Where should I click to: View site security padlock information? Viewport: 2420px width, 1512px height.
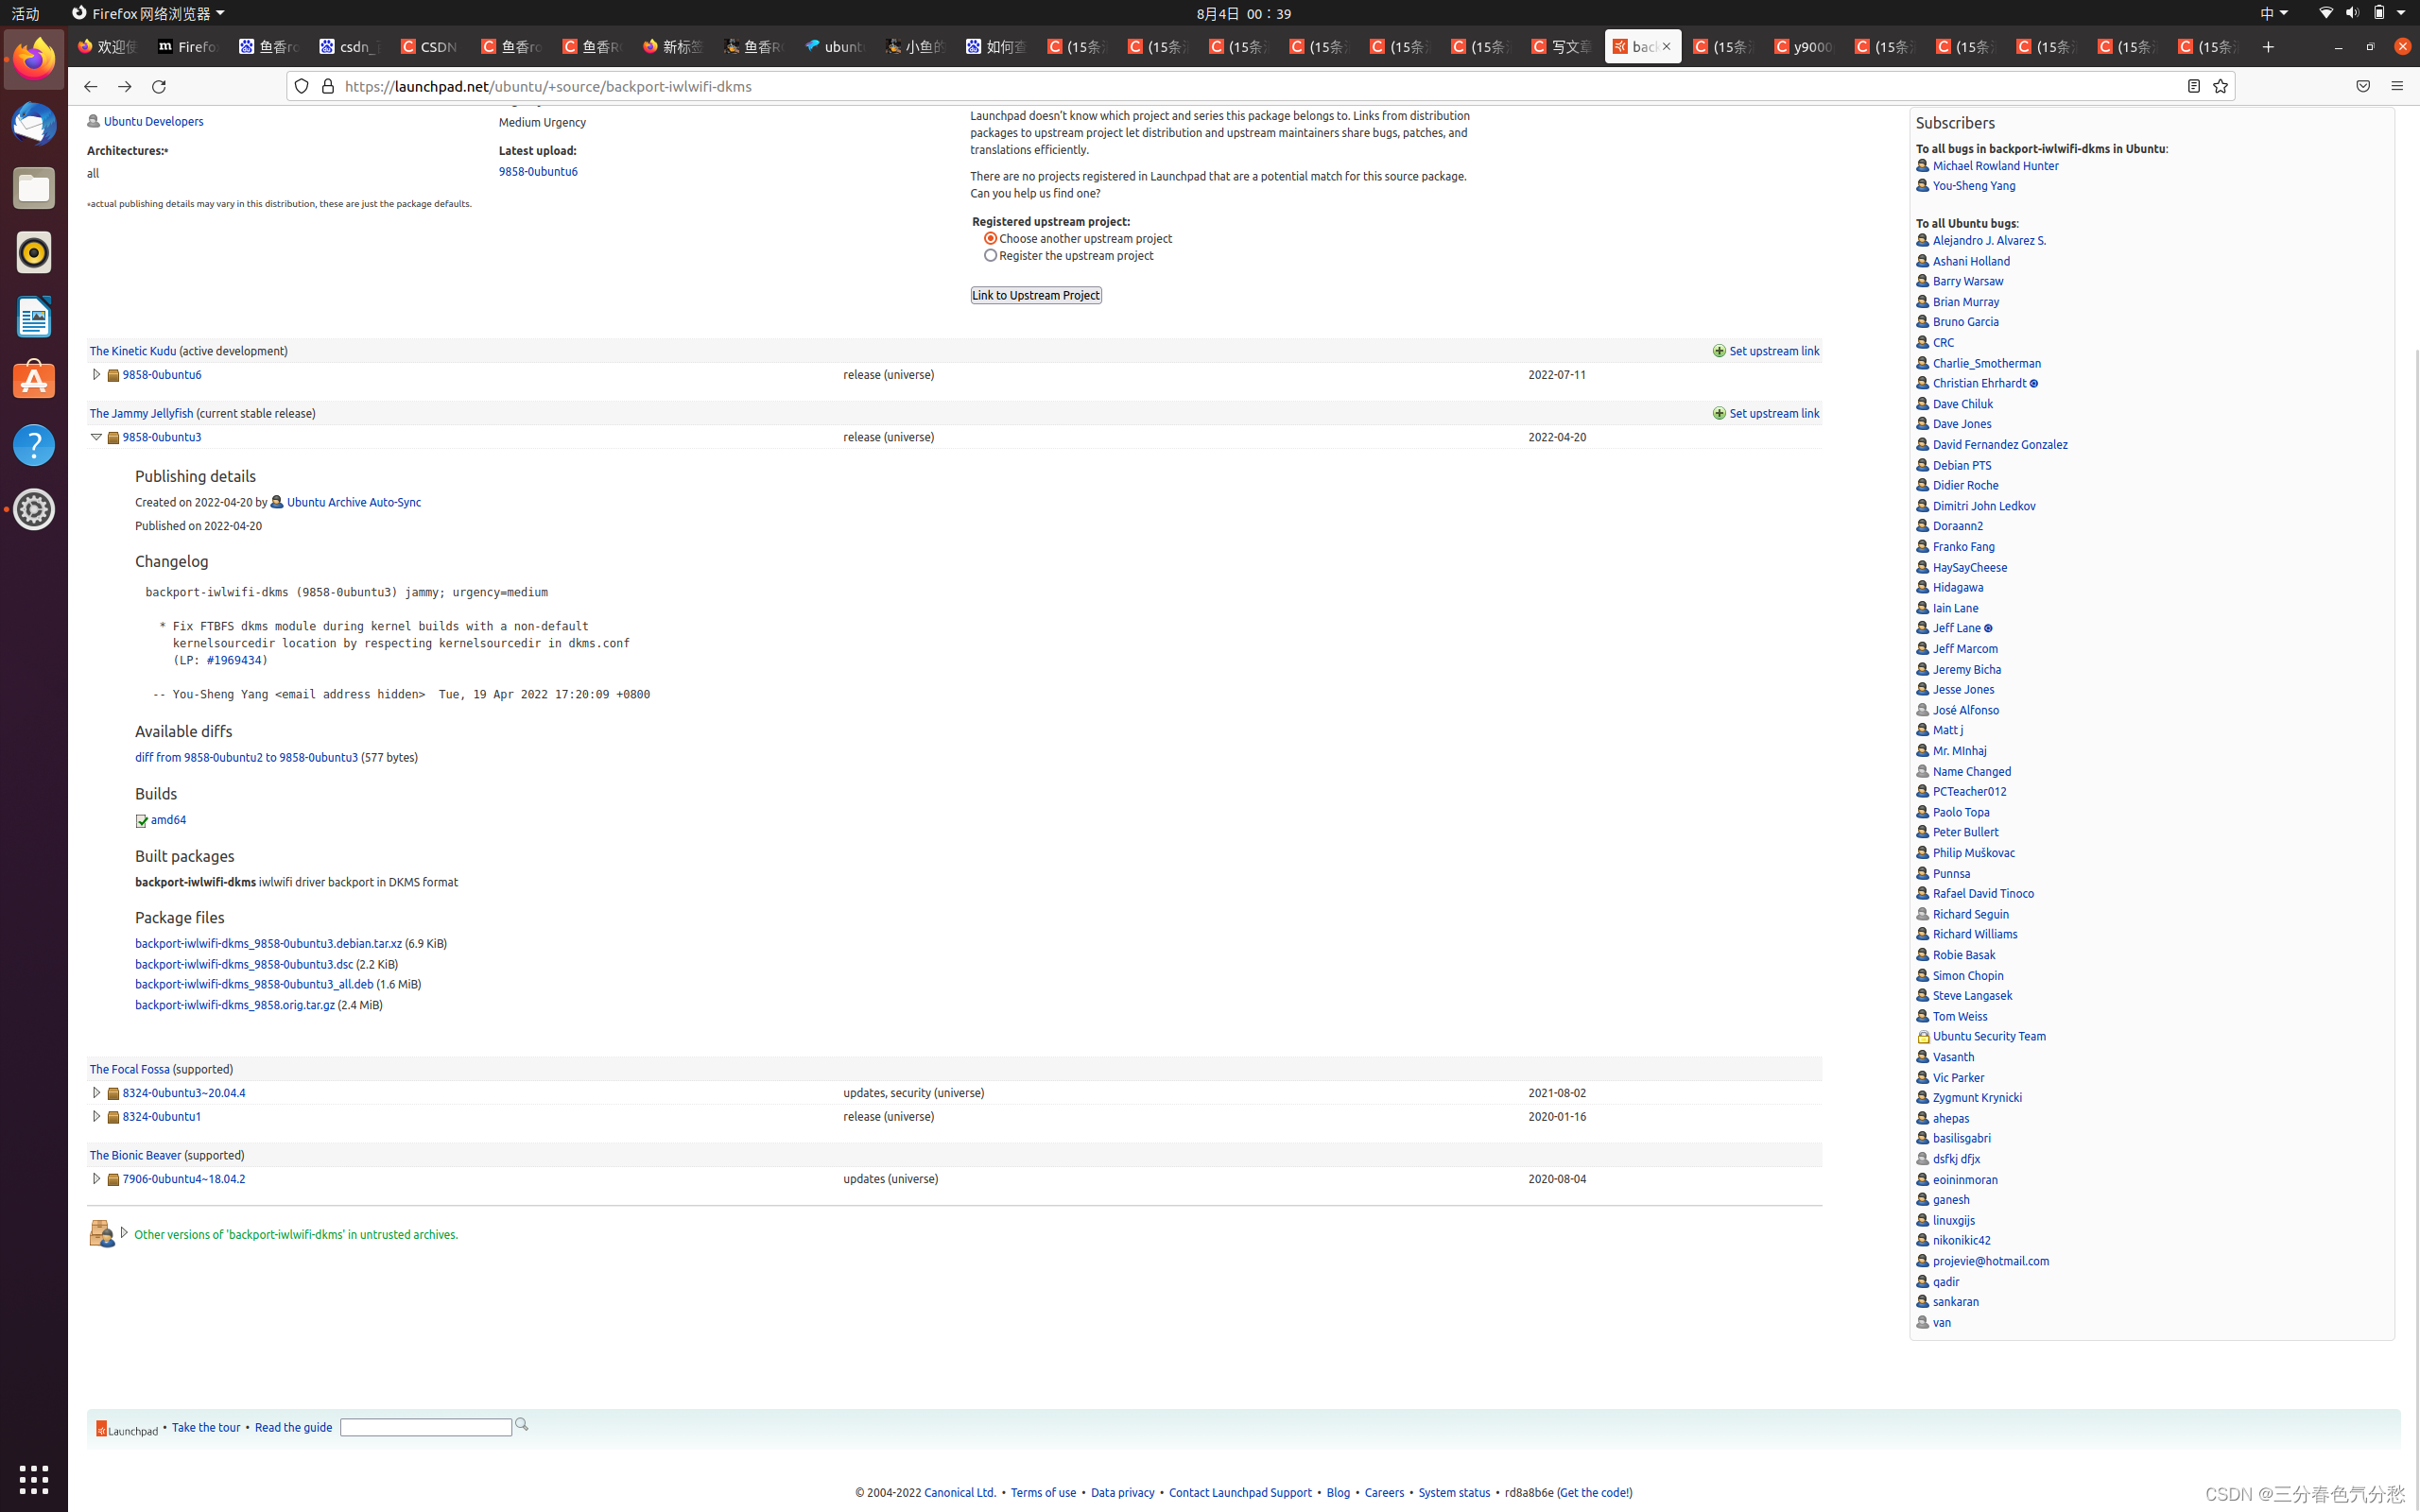[327, 87]
